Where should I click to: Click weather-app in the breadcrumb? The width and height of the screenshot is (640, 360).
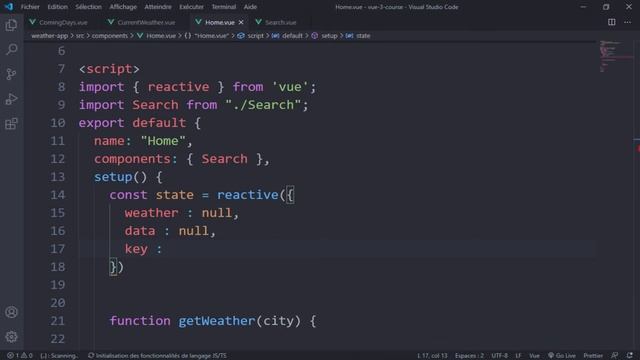(49, 36)
